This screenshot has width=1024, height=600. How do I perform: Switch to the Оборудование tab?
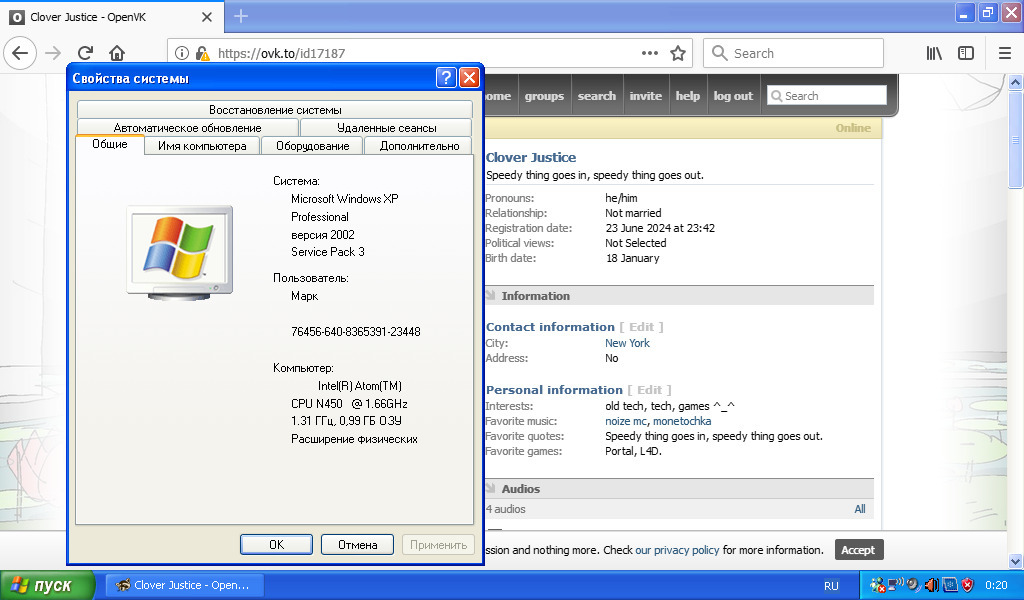point(312,146)
